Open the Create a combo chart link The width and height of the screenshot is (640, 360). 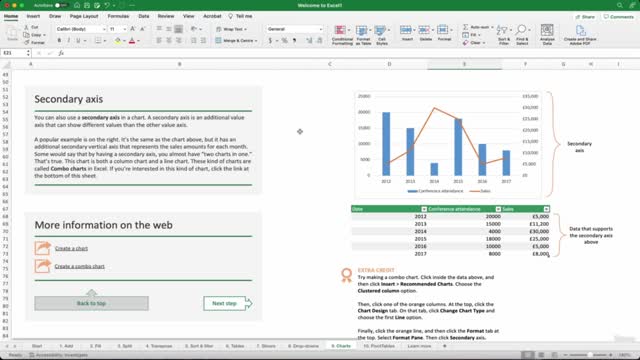80,266
